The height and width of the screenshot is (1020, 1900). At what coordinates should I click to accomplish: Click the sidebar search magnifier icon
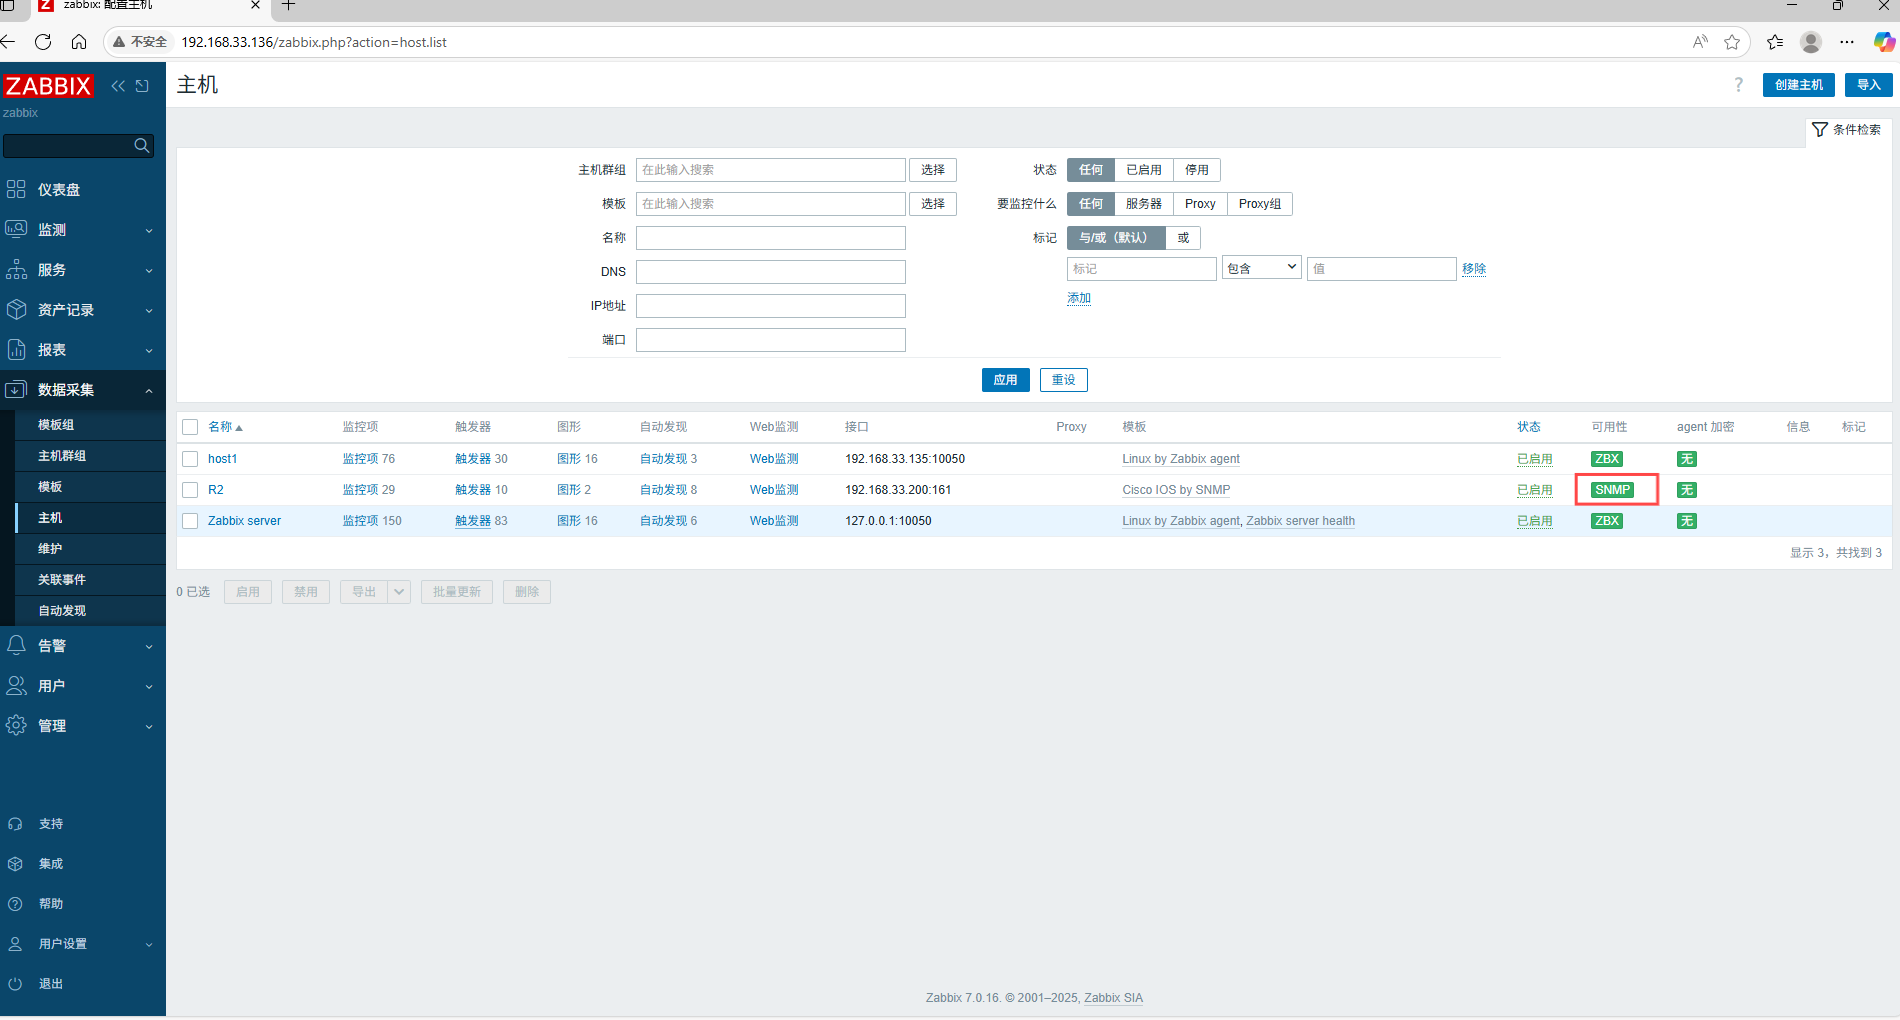point(142,146)
